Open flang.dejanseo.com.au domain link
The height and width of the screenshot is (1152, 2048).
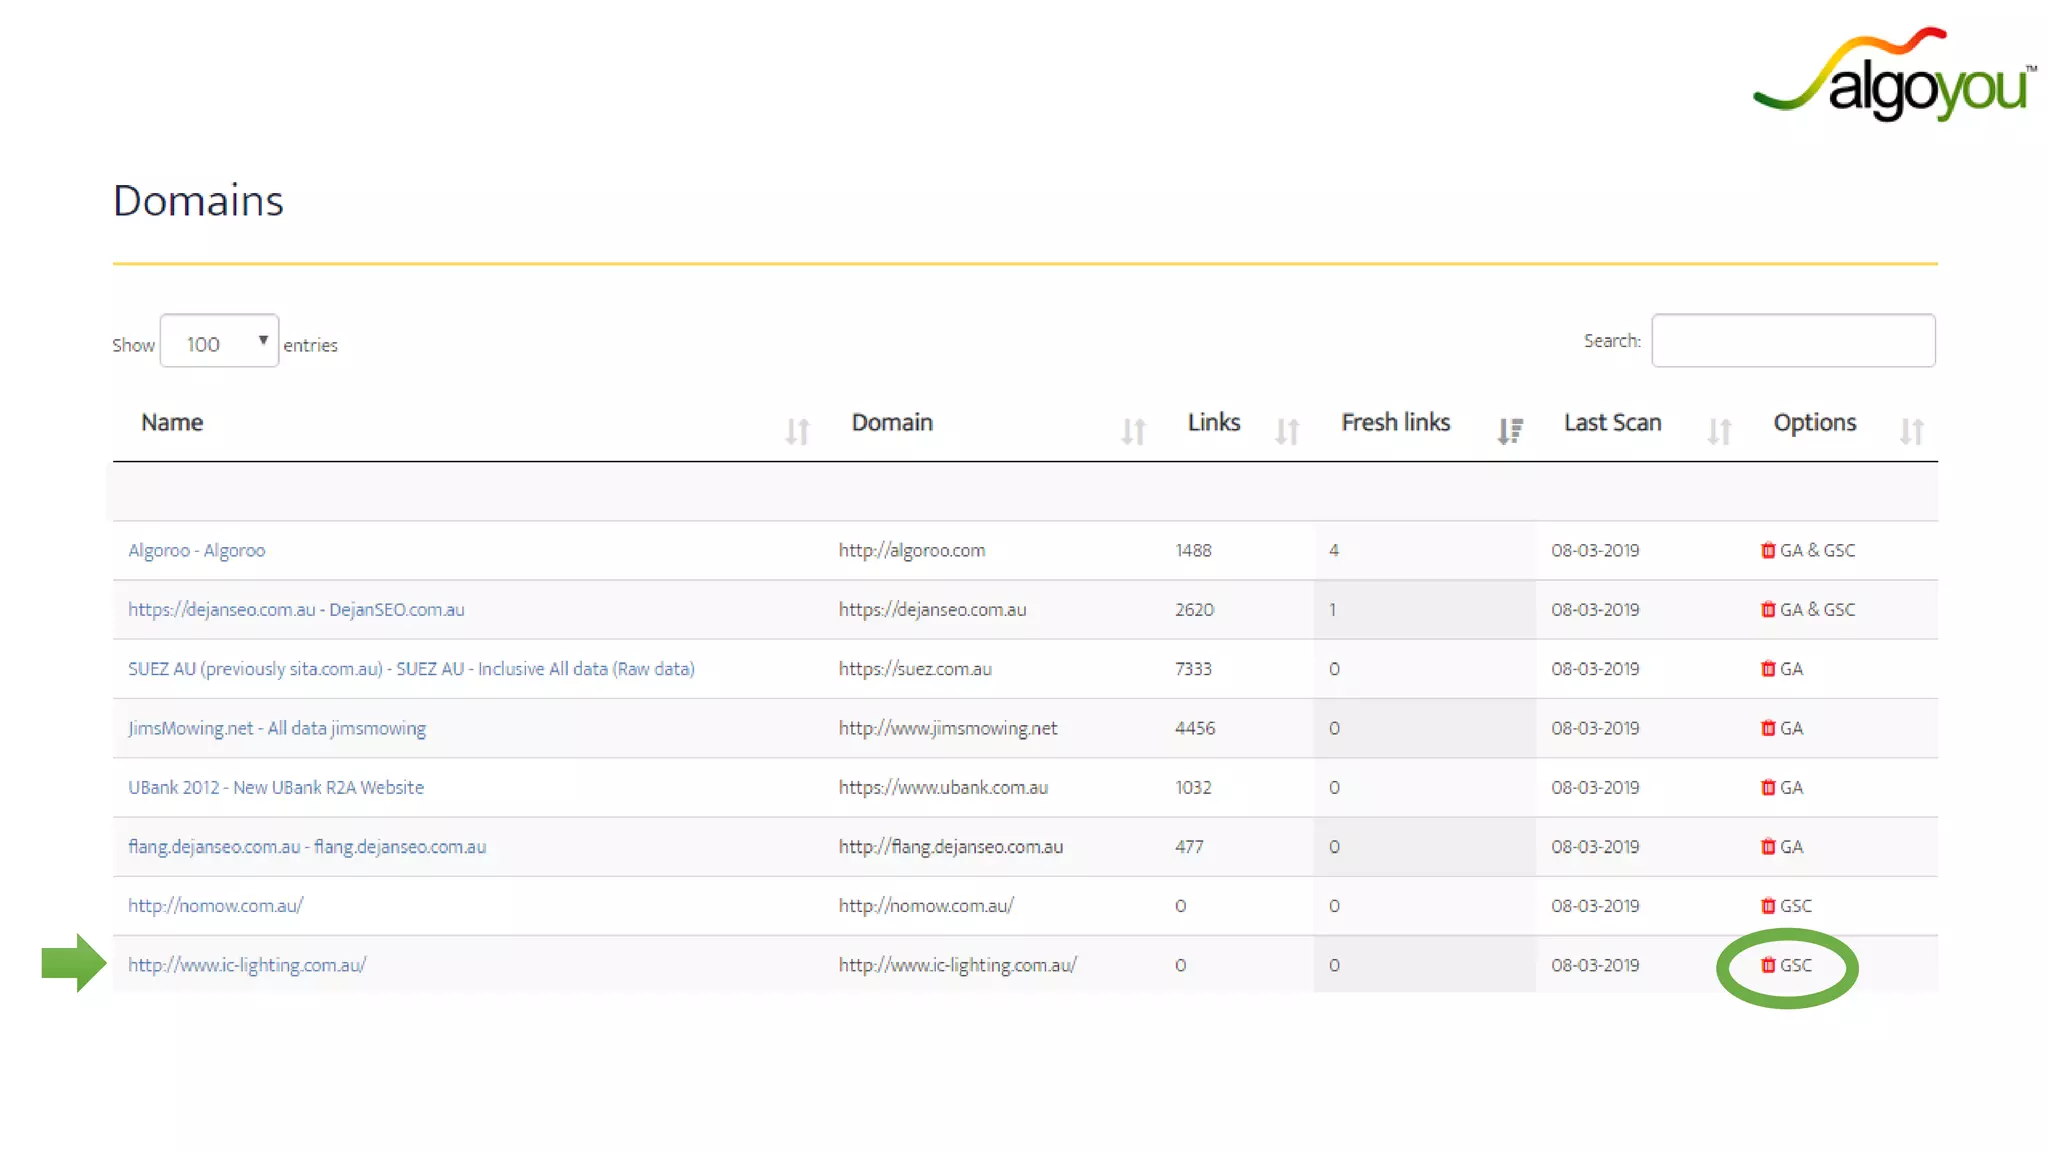pos(307,847)
